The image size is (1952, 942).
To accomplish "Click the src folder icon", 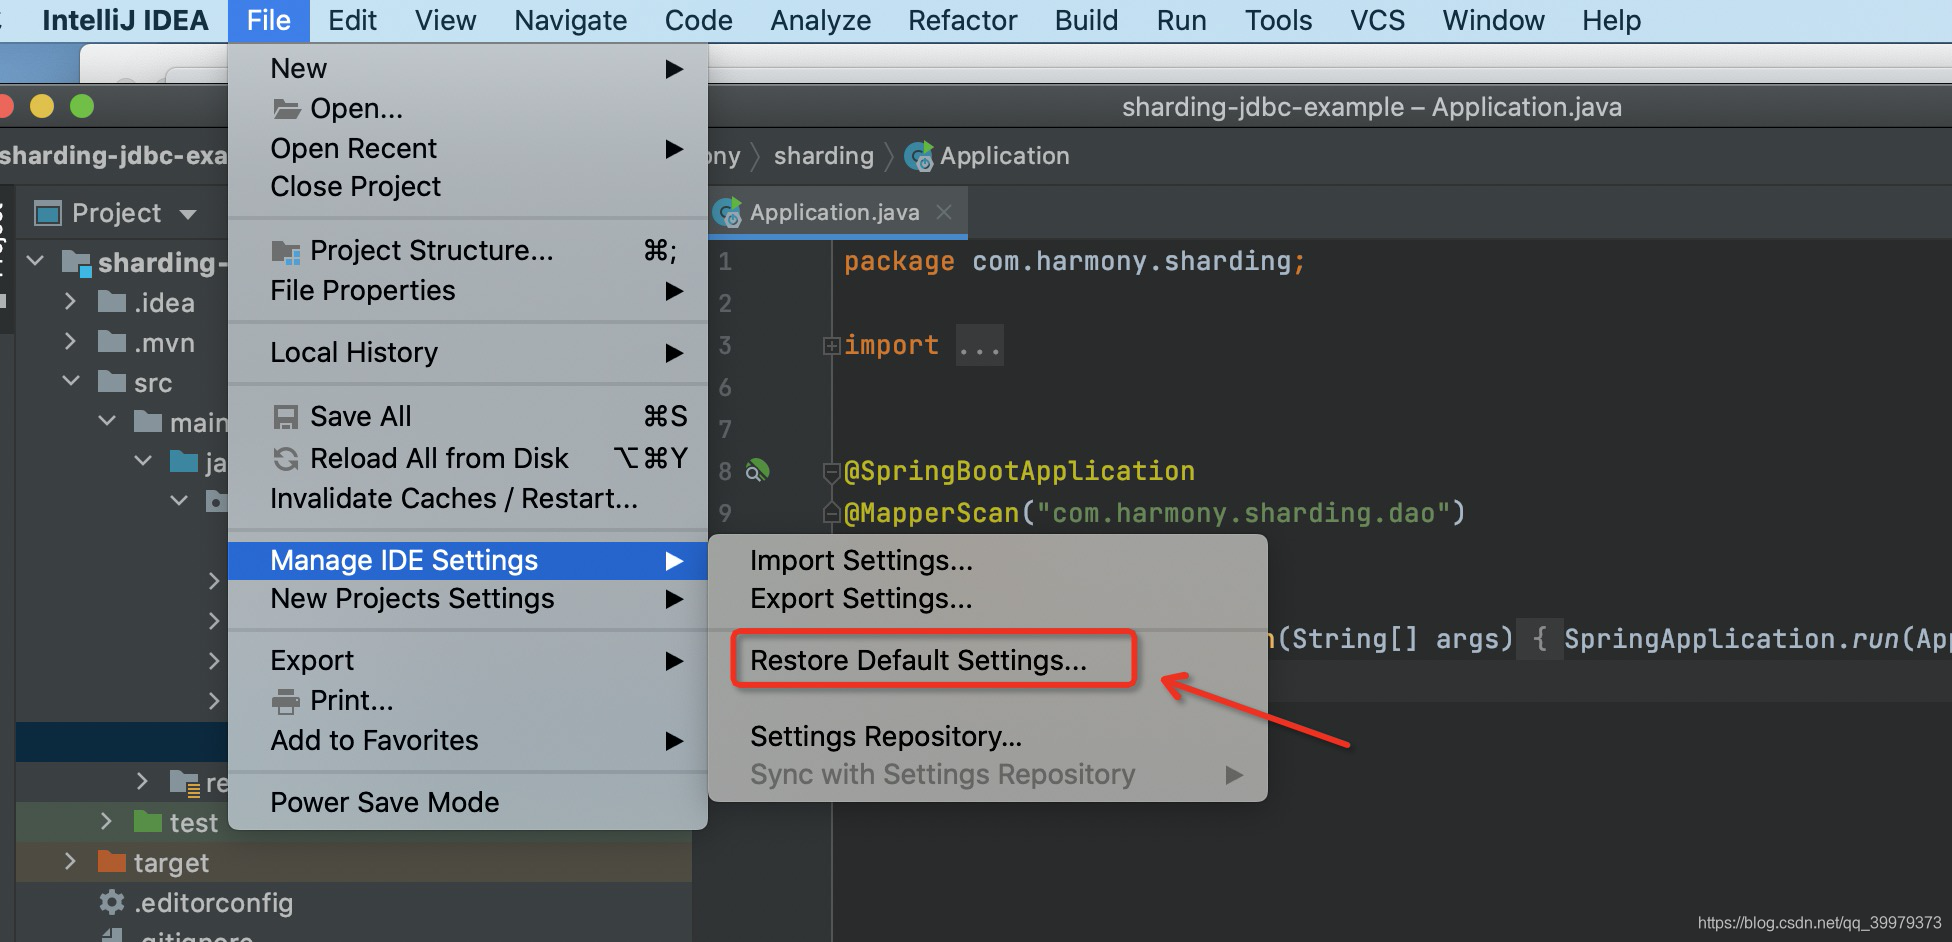I will pos(112,382).
